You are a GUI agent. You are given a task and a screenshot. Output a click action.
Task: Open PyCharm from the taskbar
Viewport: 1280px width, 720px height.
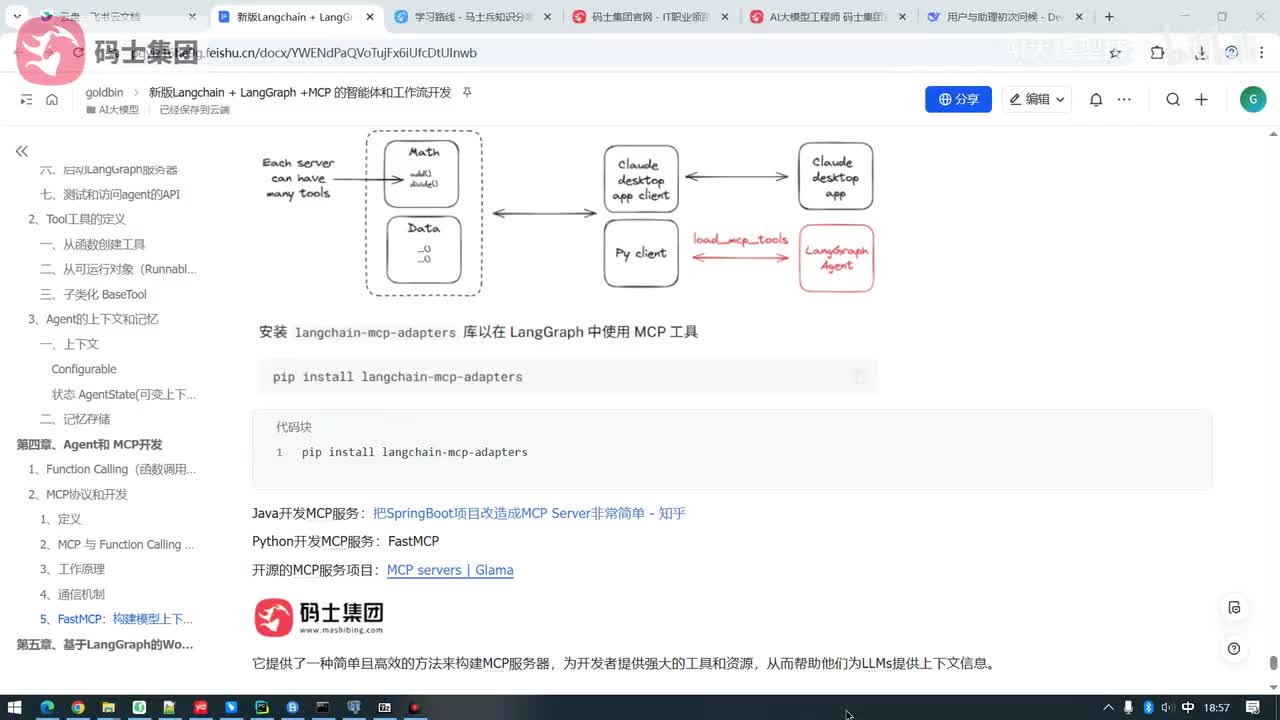tap(262, 707)
